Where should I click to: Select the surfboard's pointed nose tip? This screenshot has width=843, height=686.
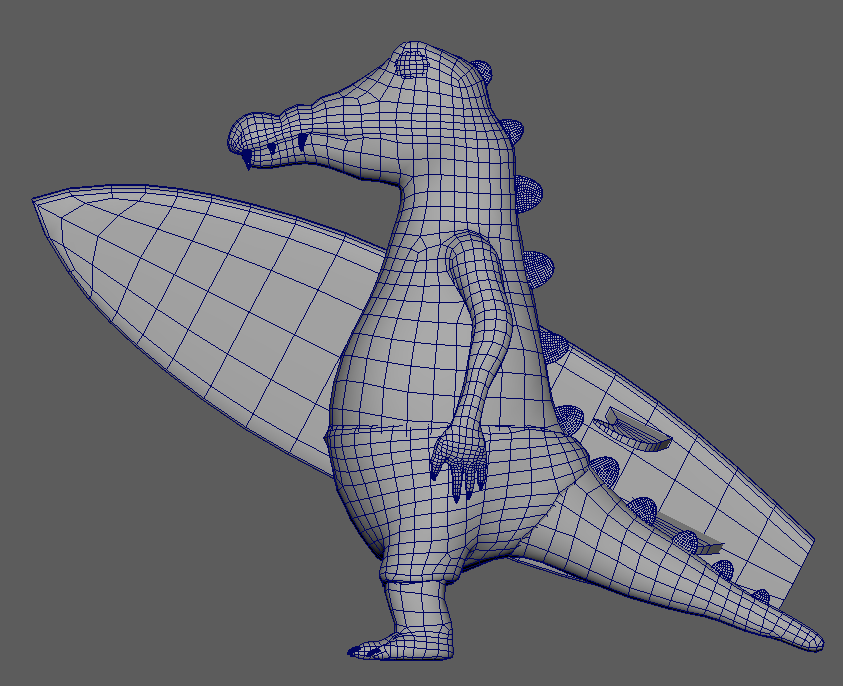(x=38, y=199)
